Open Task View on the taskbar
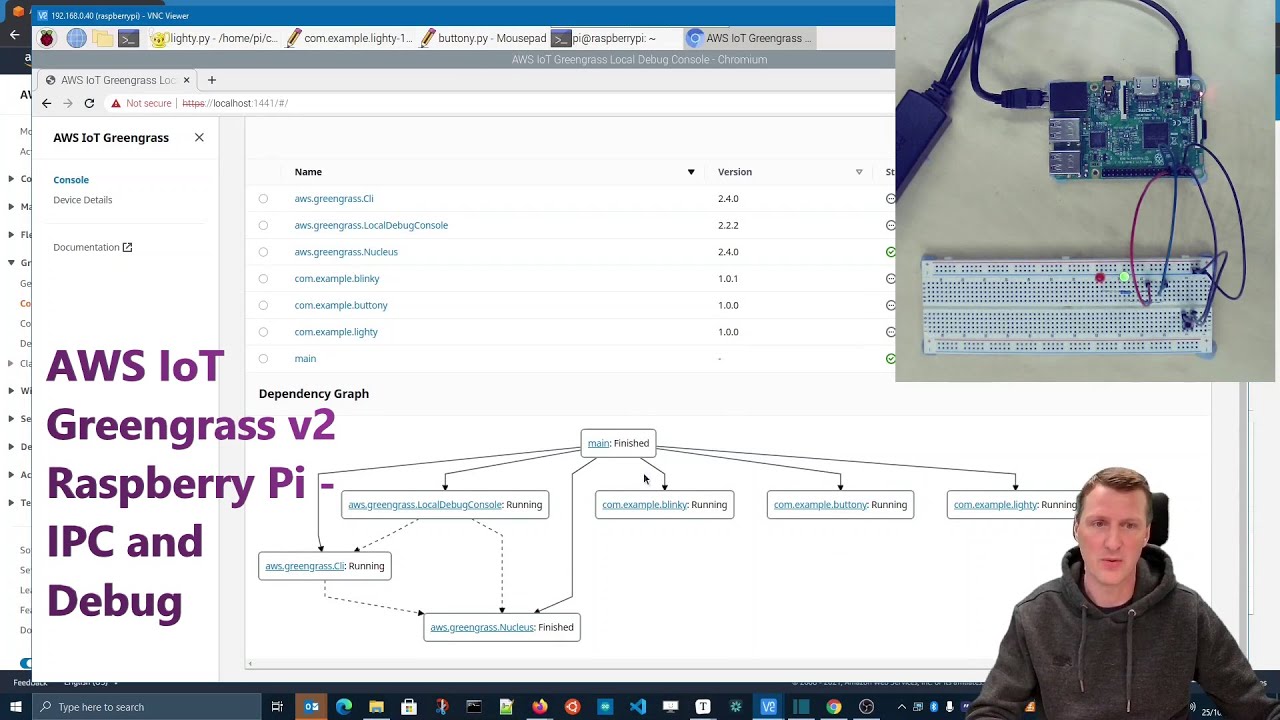Screen dimensions: 1280x720 tap(277, 707)
